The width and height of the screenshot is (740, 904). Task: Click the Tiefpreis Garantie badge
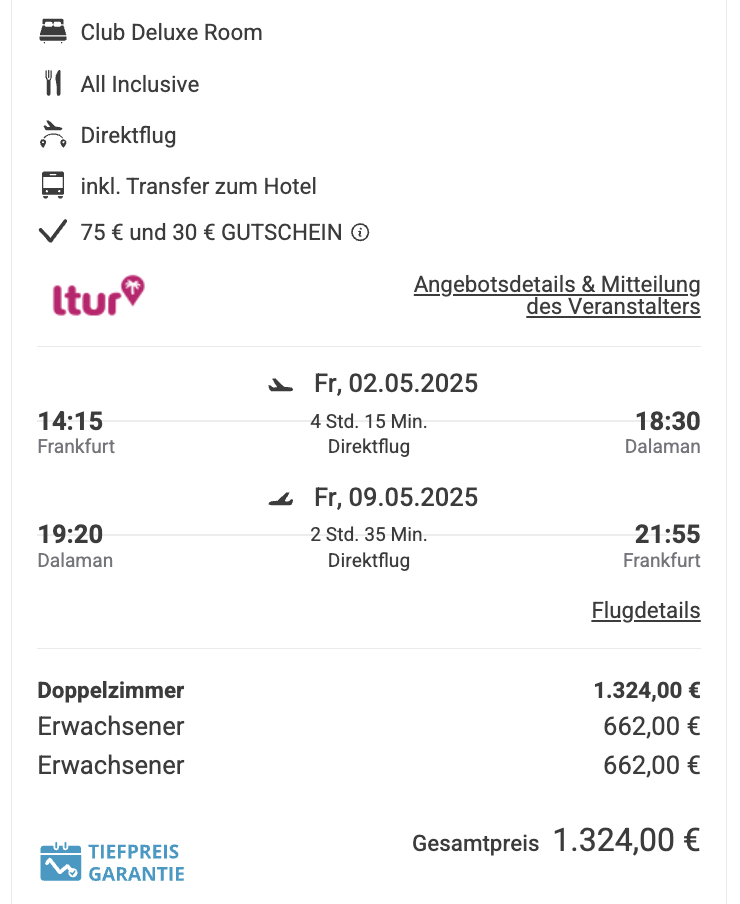pos(112,862)
